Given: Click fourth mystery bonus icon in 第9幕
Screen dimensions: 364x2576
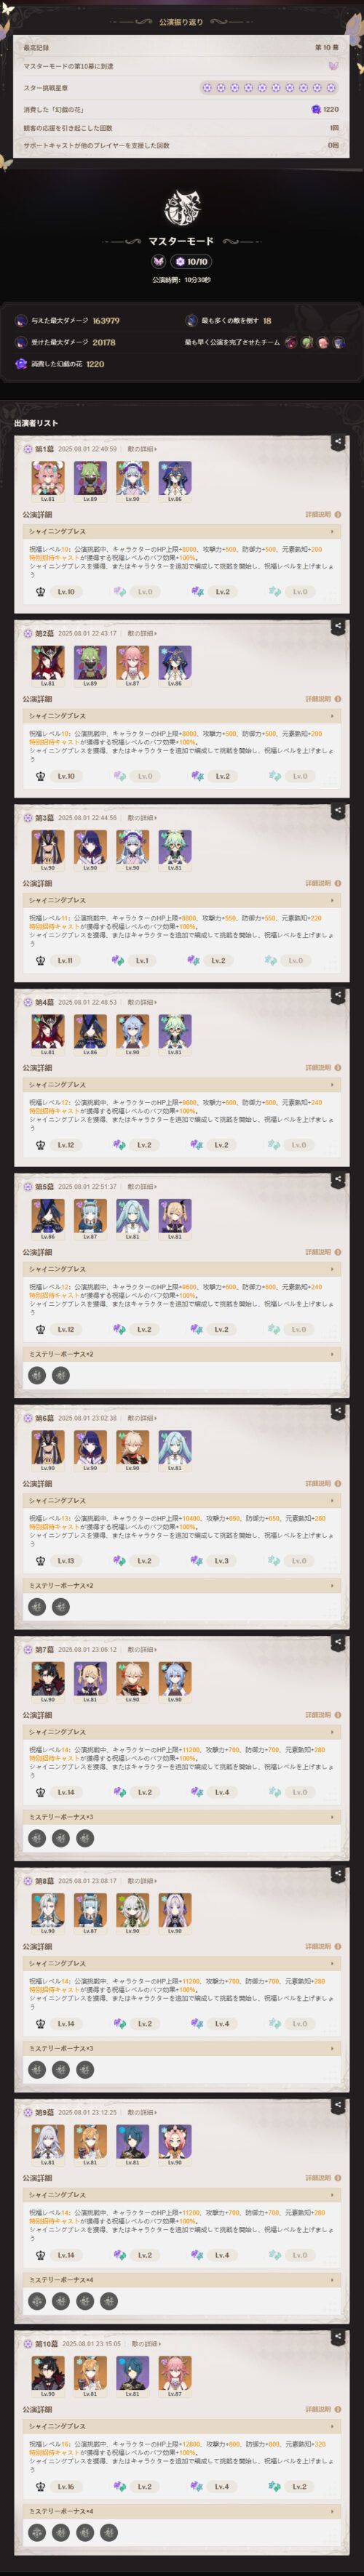Looking at the screenshot, I should [x=109, y=2301].
